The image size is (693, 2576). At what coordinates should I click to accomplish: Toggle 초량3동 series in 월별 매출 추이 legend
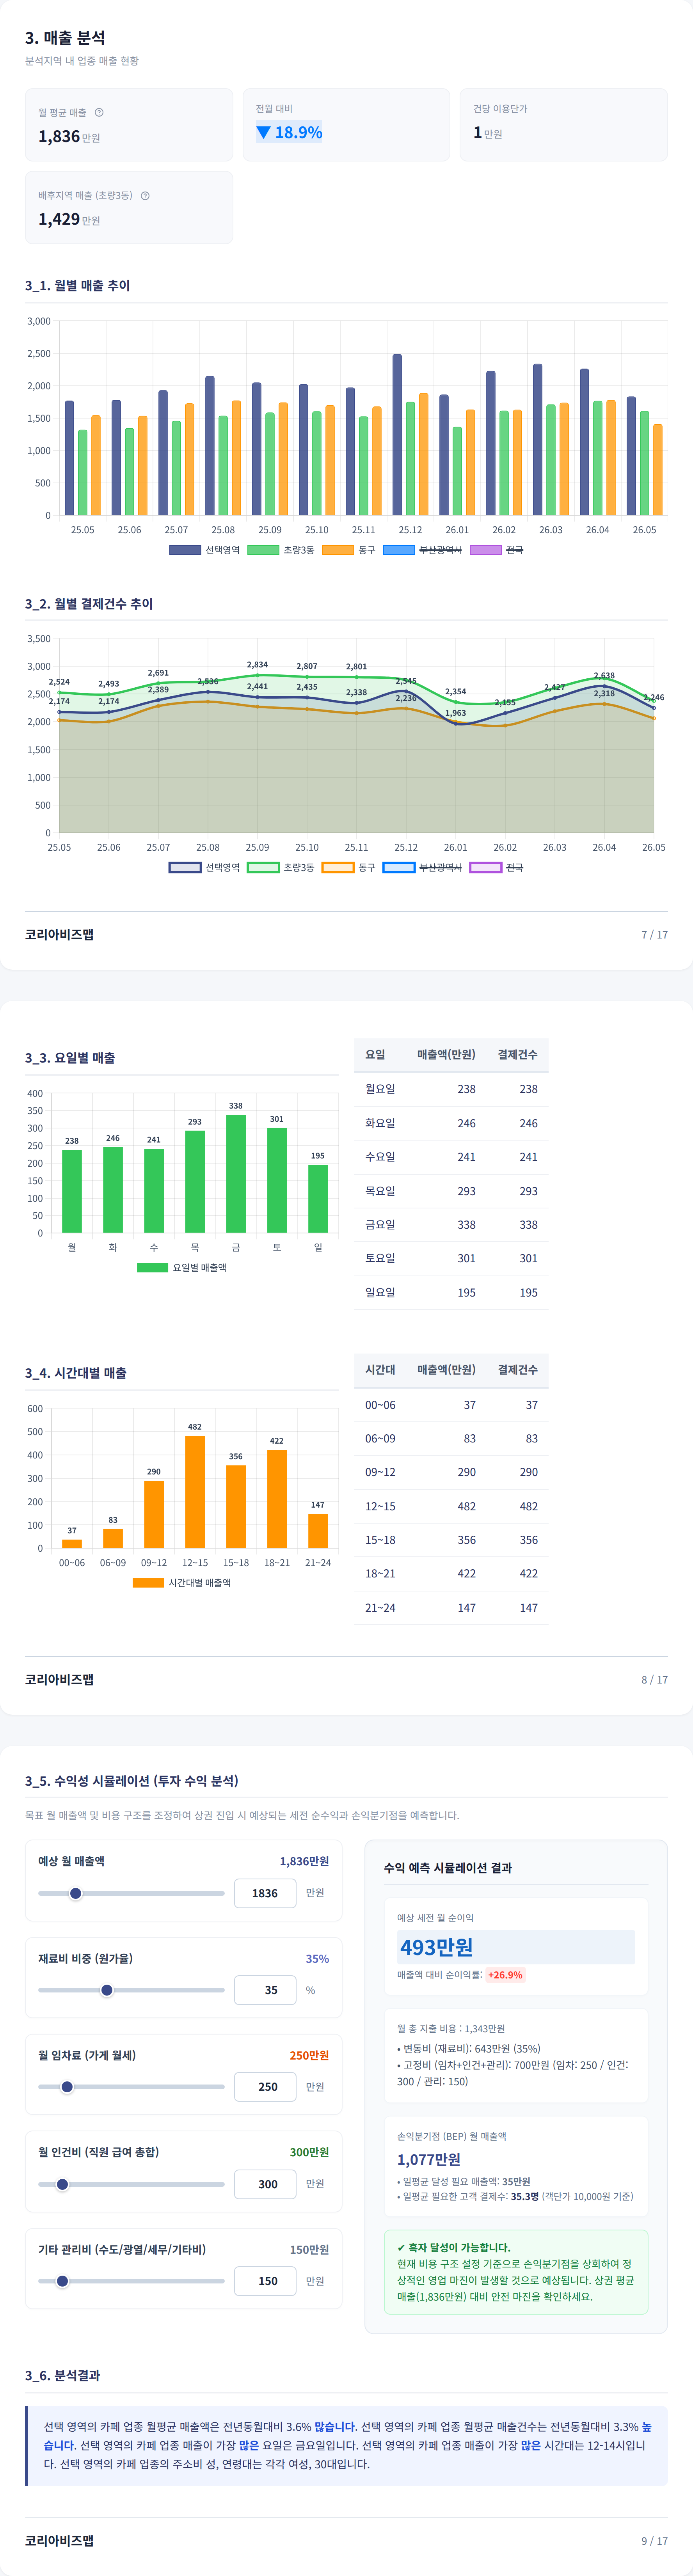click(x=280, y=550)
